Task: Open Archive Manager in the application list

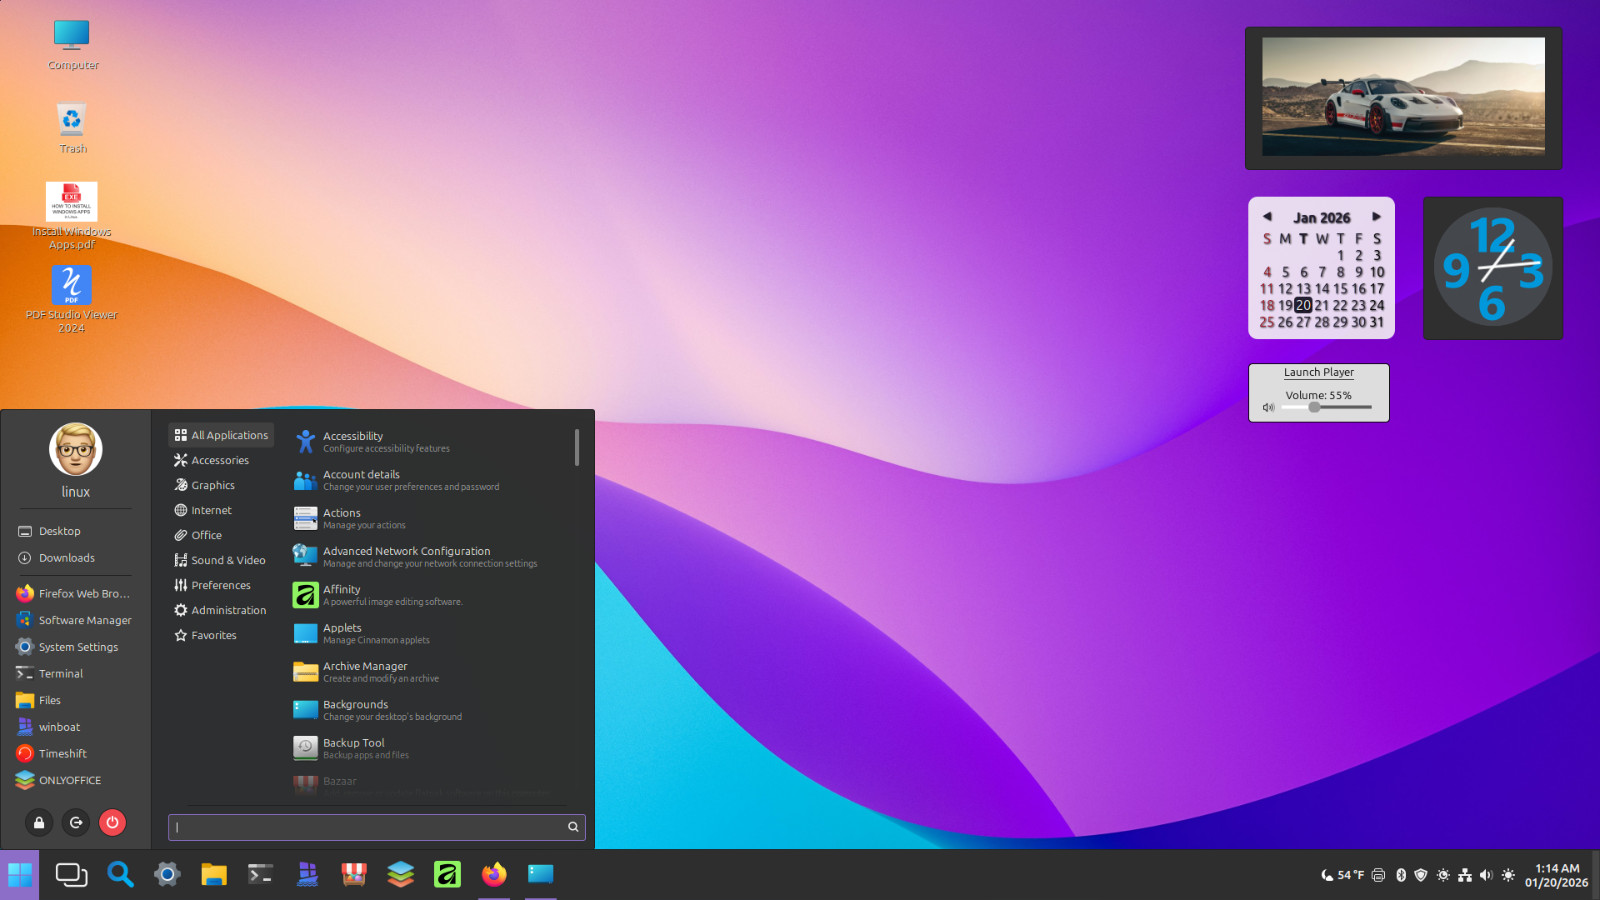Action: 430,671
